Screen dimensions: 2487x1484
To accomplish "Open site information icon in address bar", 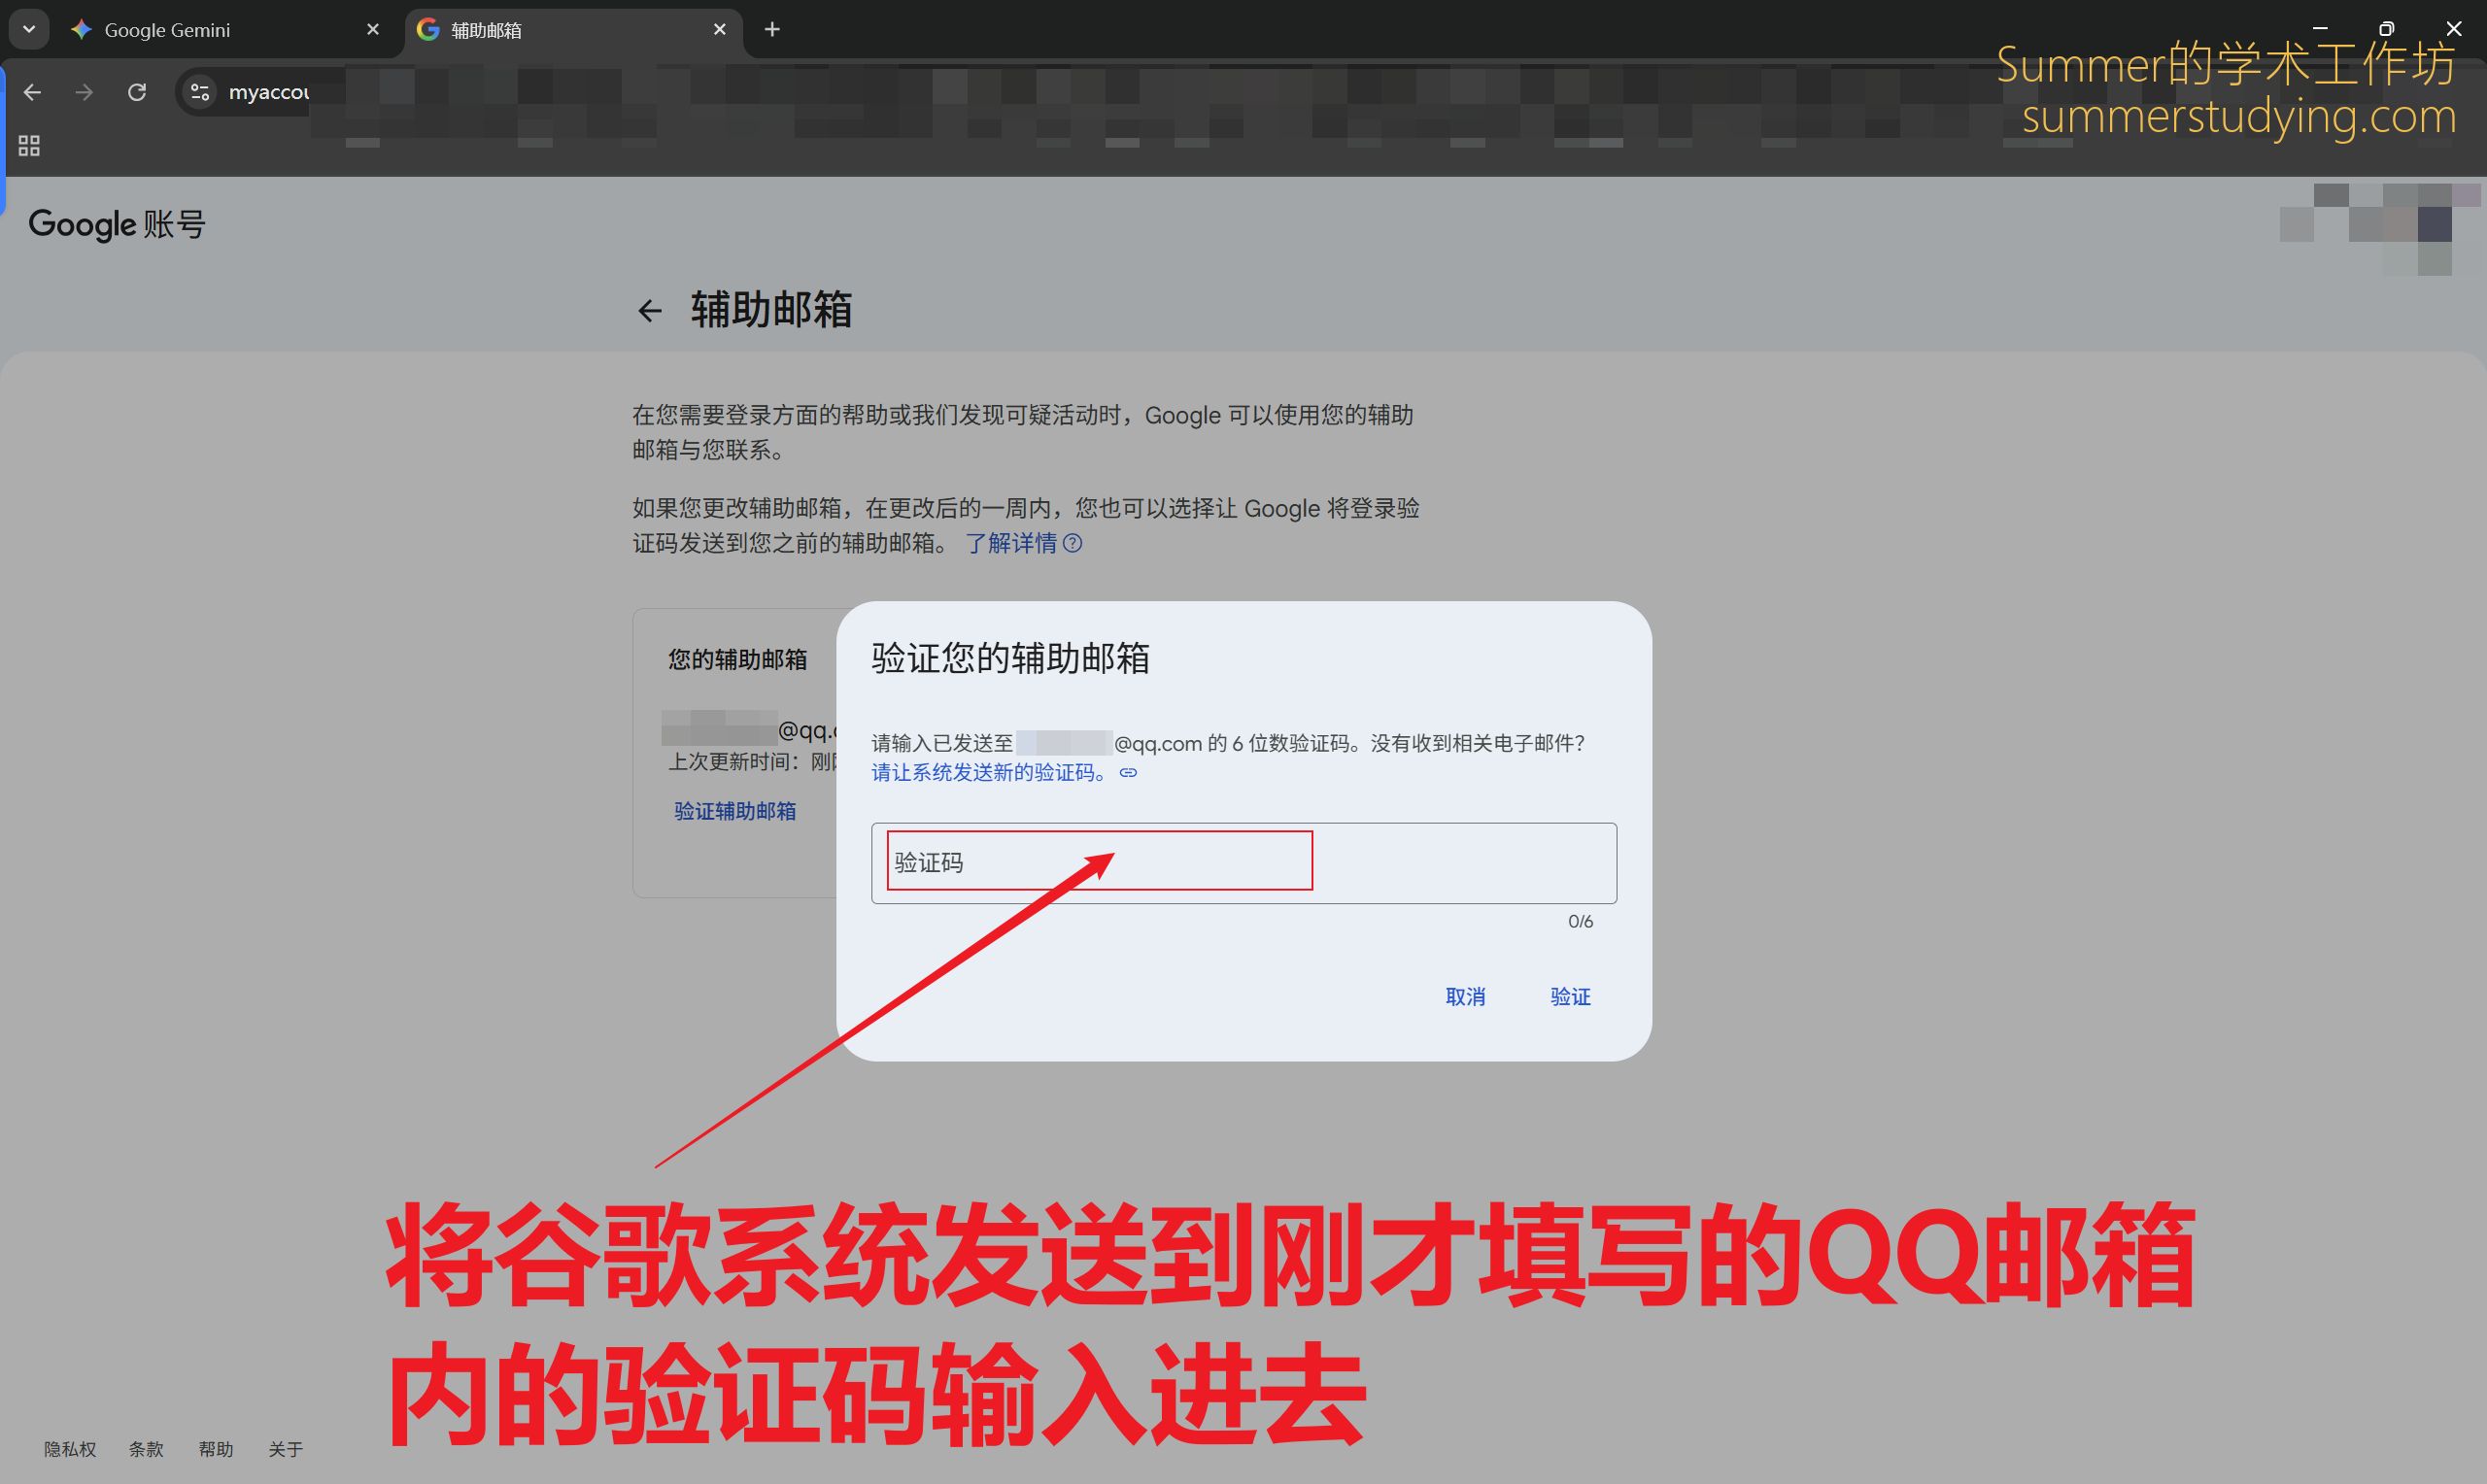I will pos(200,92).
